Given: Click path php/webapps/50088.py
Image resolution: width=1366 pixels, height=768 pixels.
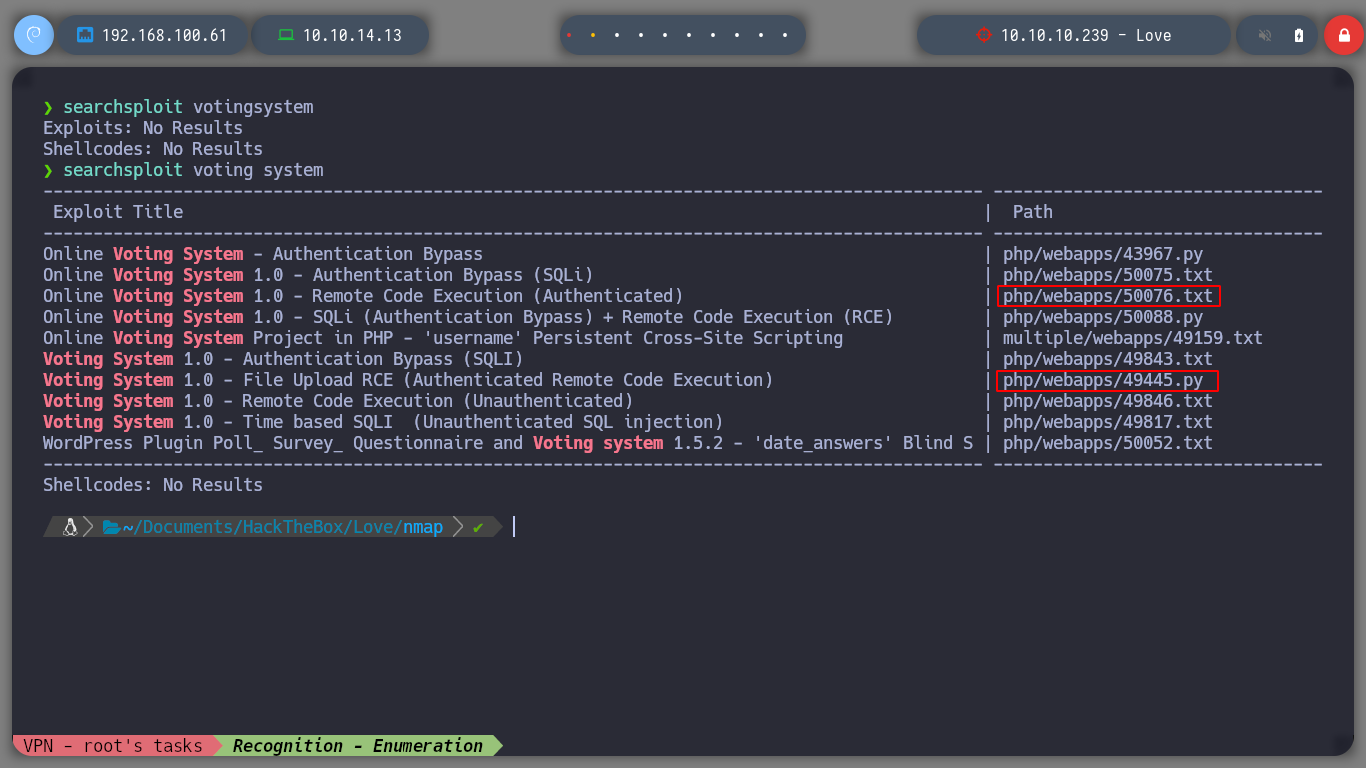Looking at the screenshot, I should point(1102,317).
